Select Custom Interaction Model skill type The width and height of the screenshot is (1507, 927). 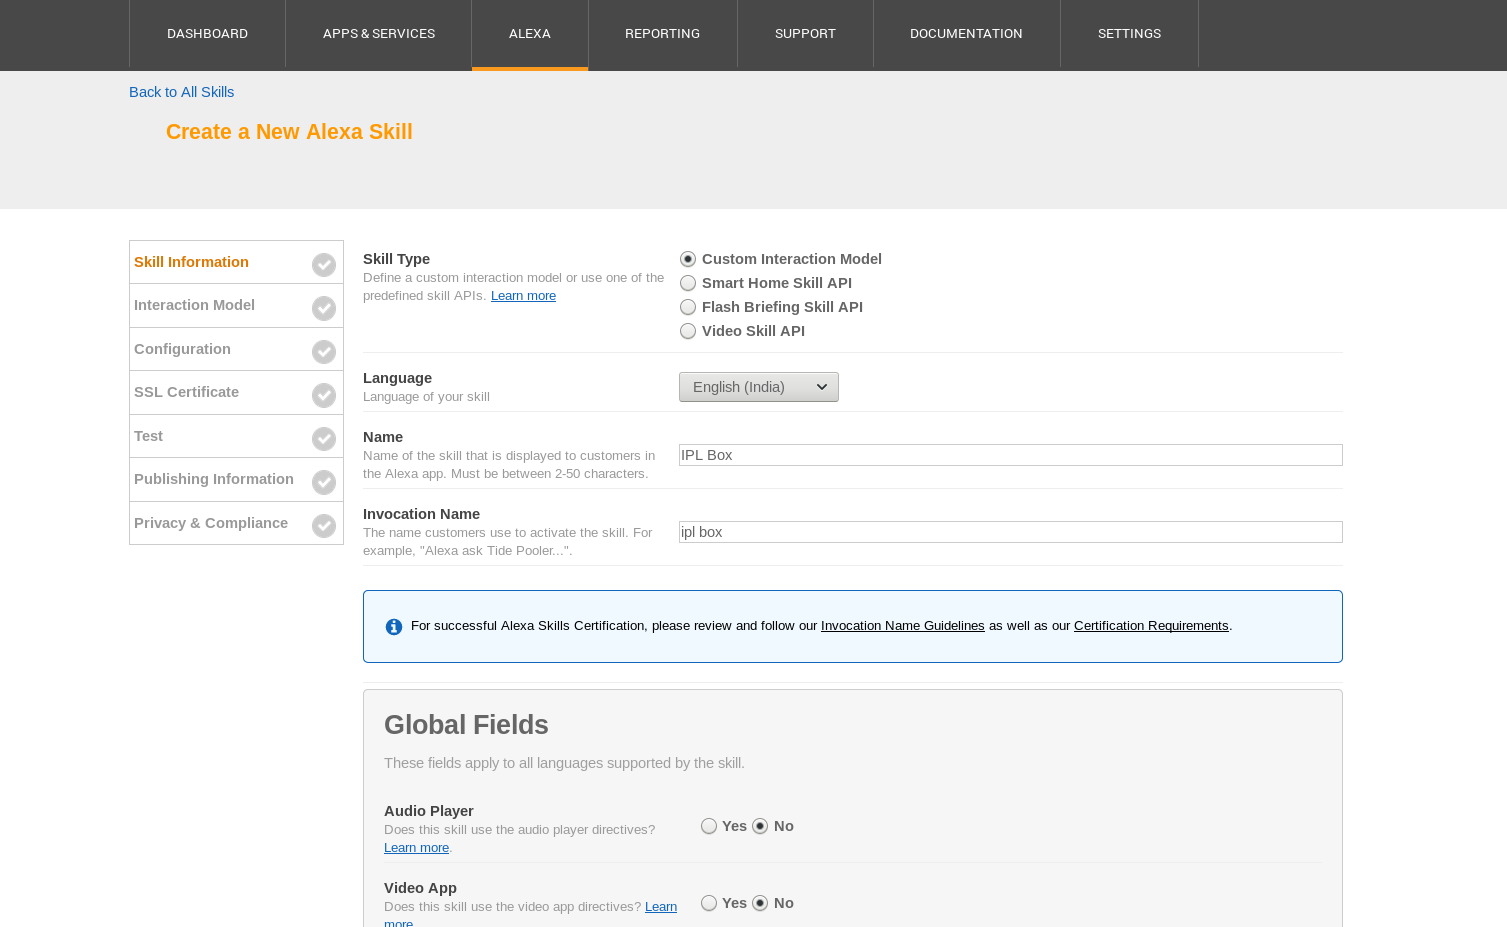pos(688,259)
